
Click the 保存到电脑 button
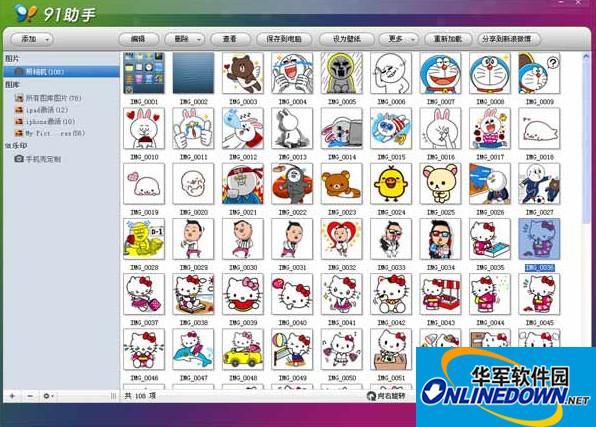pyautogui.click(x=284, y=39)
